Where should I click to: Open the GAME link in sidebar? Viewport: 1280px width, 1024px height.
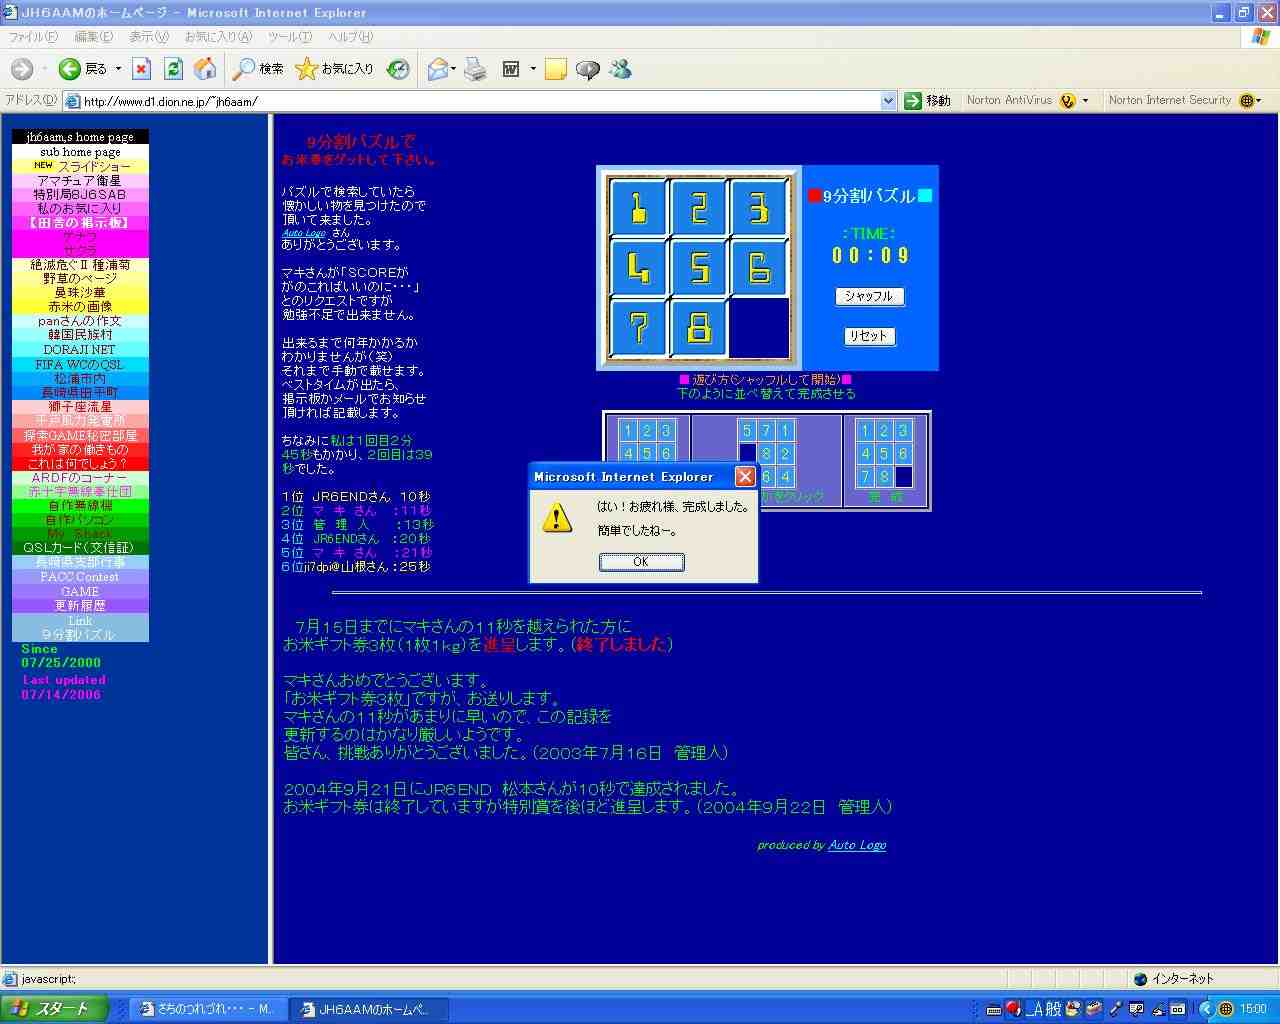pos(80,591)
